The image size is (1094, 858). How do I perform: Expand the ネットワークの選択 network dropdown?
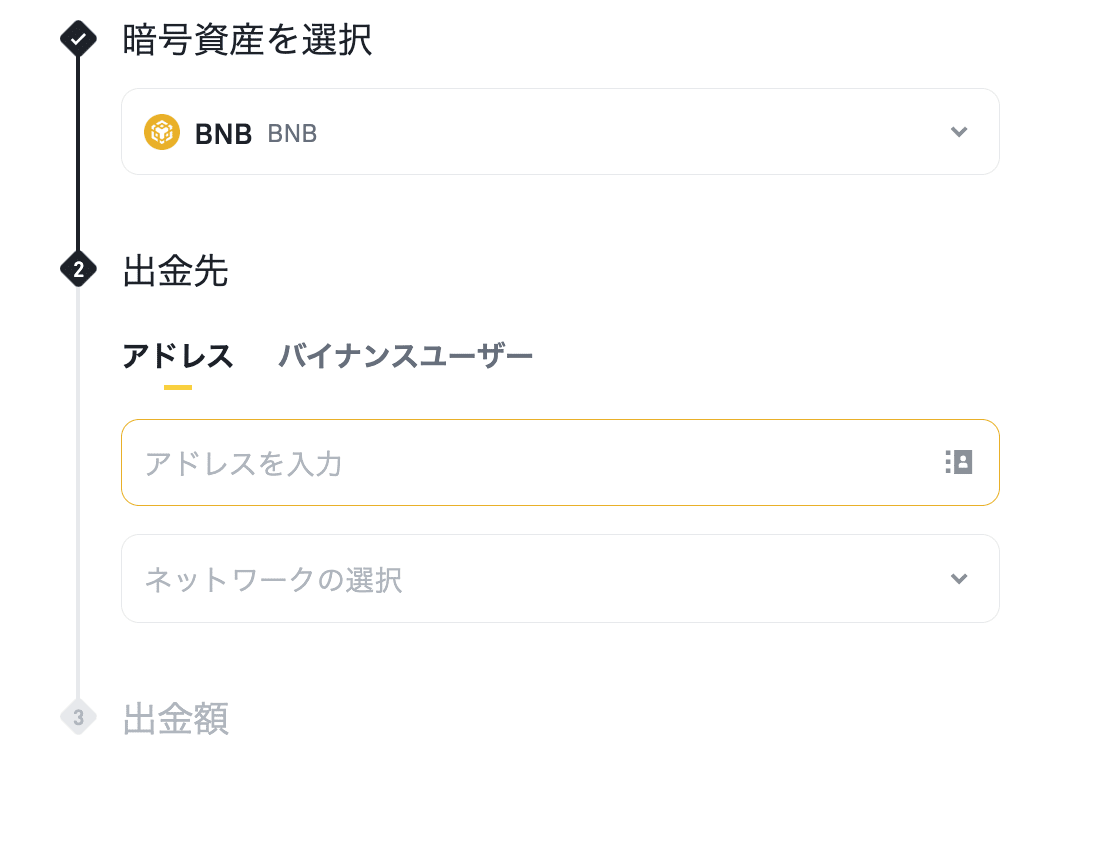pos(560,578)
